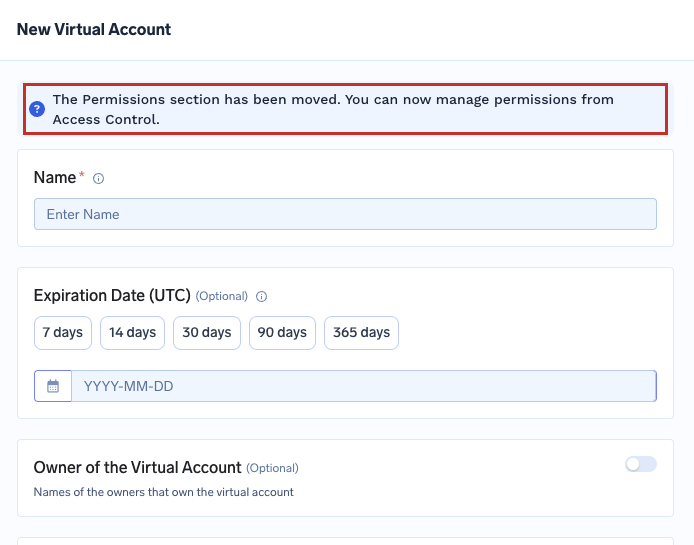Choose the 90 days expiration preset
Viewport: 694px width, 545px height.
tap(282, 332)
